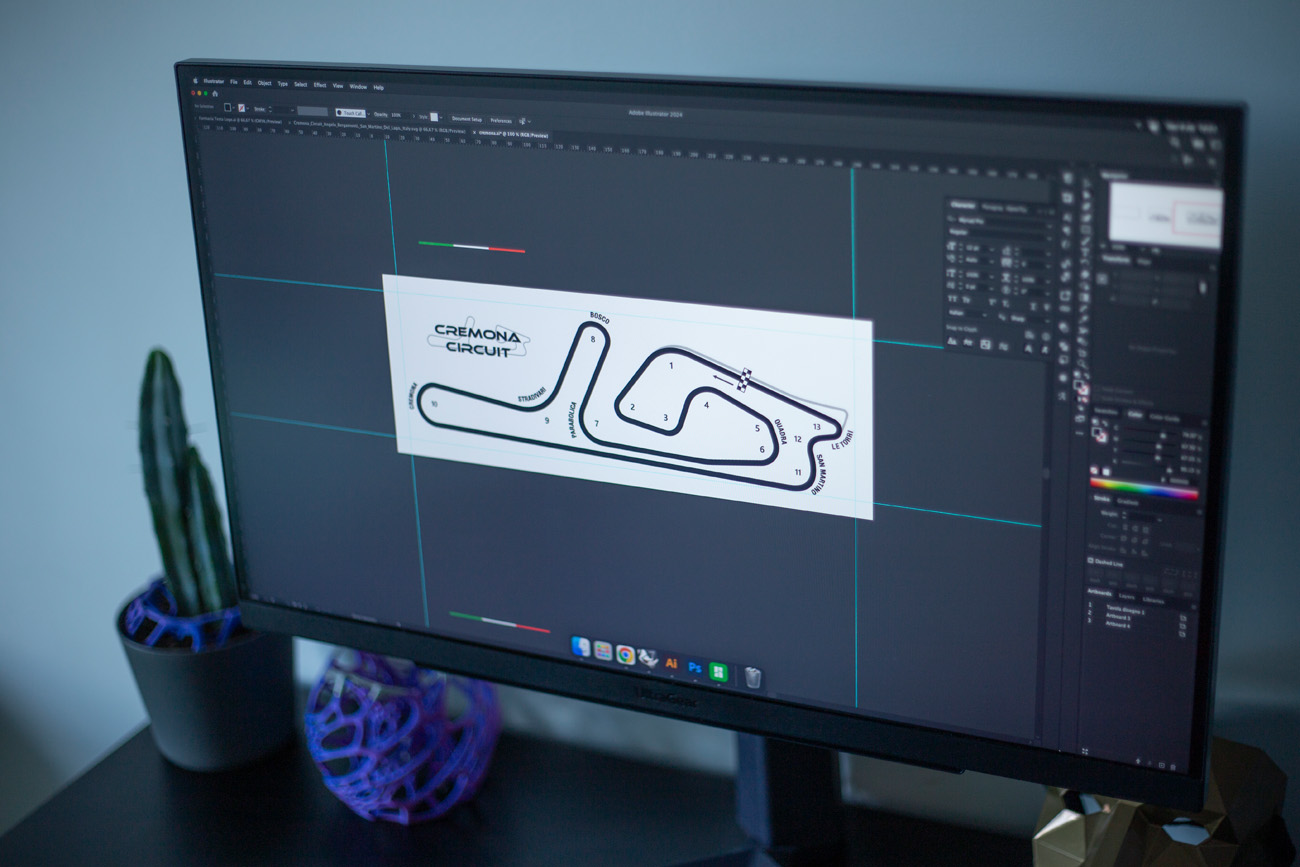Viewport: 1300px width, 867px height.
Task: Pick a color from the spectrum bar
Action: [1144, 489]
